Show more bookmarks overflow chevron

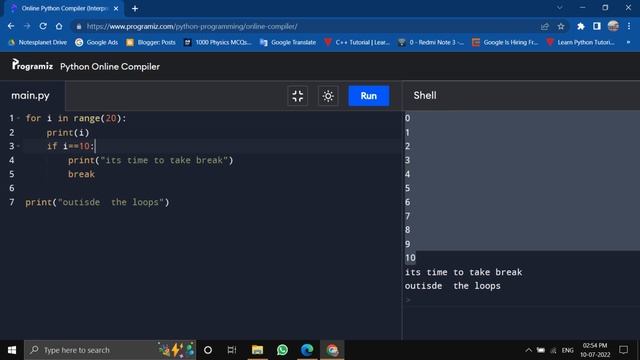pyautogui.click(x=629, y=42)
